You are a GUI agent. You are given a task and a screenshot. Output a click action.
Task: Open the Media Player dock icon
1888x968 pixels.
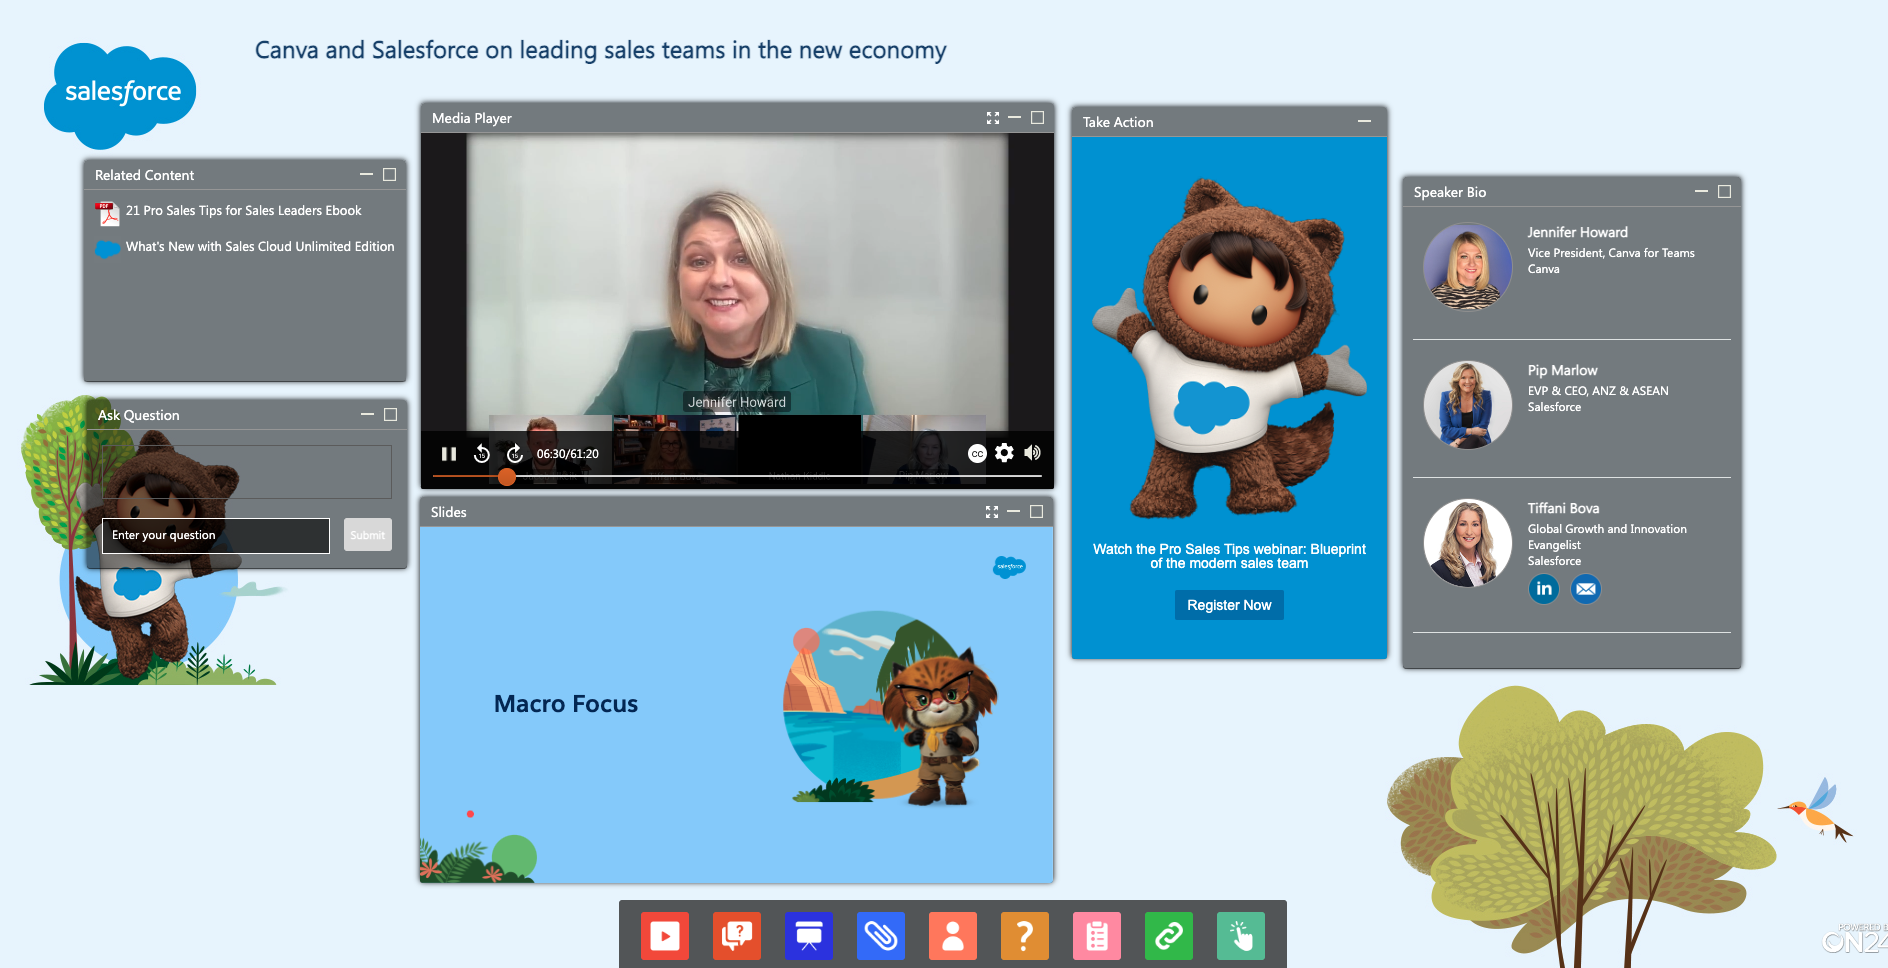click(x=665, y=936)
